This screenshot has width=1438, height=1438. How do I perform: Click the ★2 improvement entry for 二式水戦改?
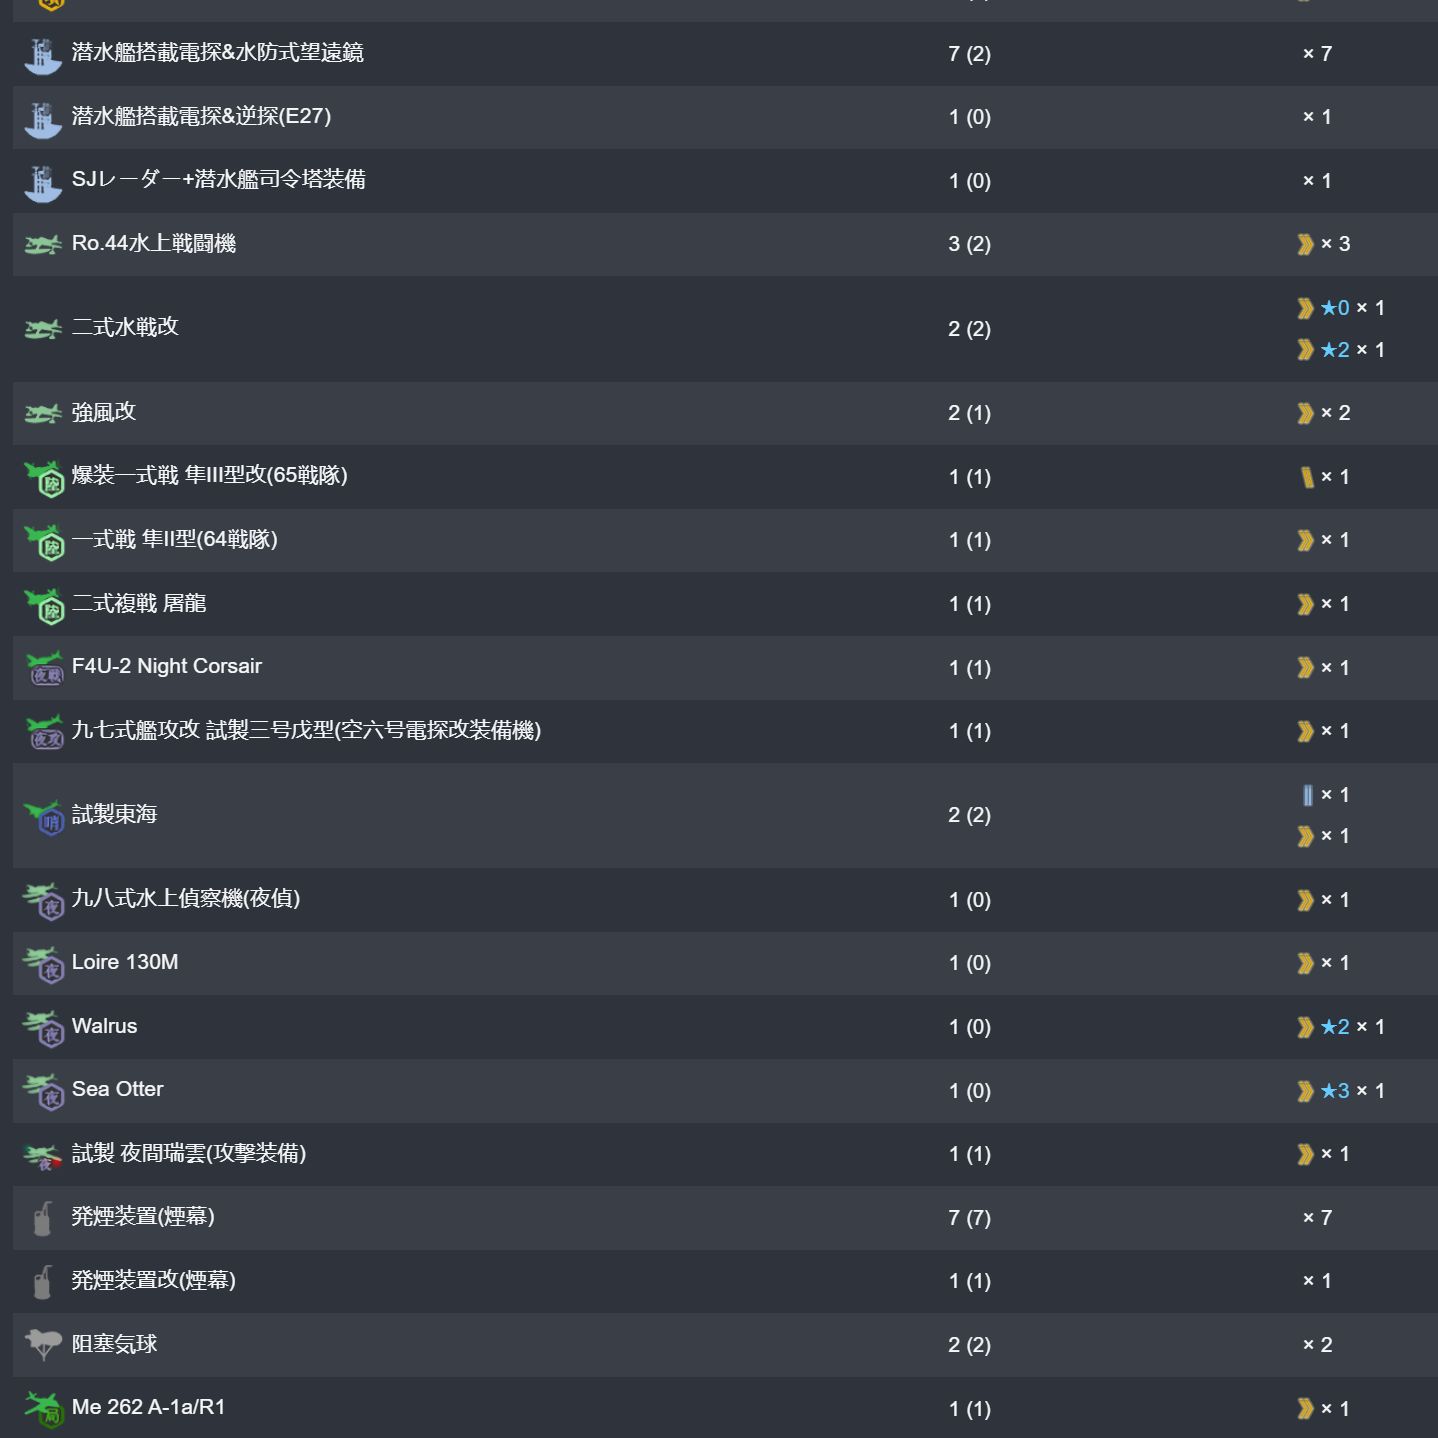click(x=1335, y=350)
